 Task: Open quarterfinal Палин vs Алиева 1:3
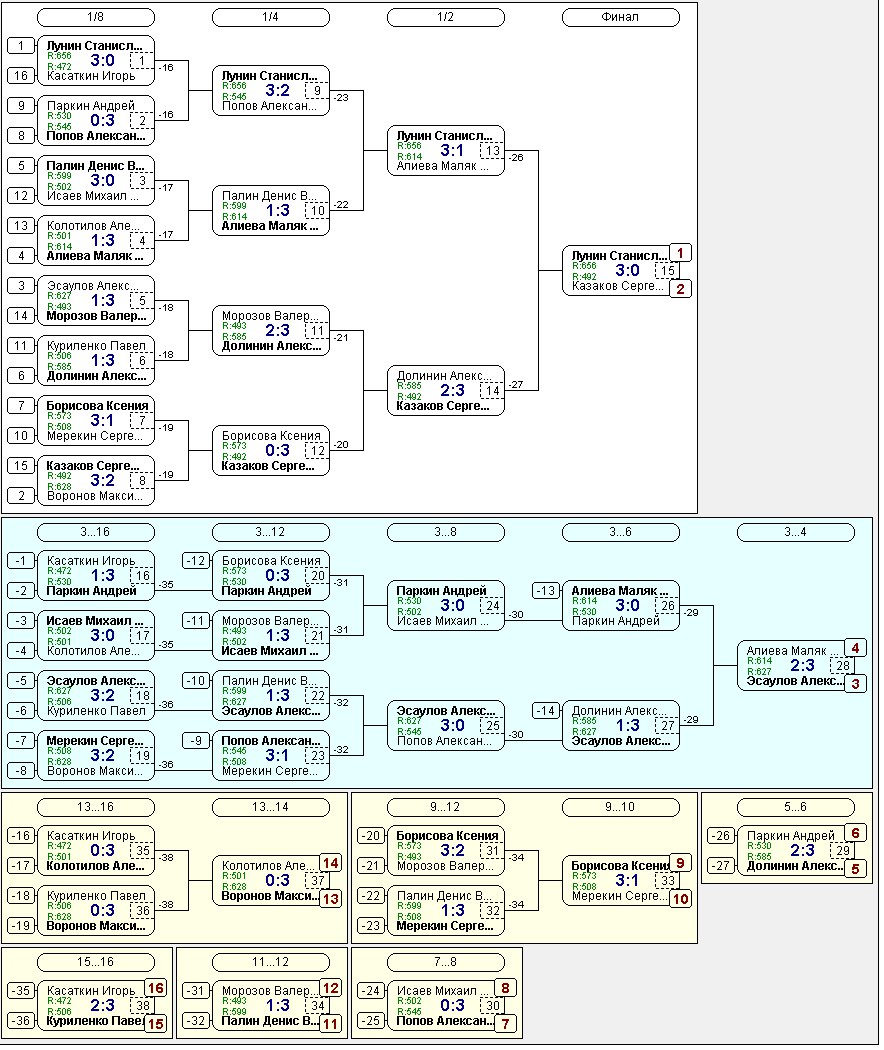271,210
